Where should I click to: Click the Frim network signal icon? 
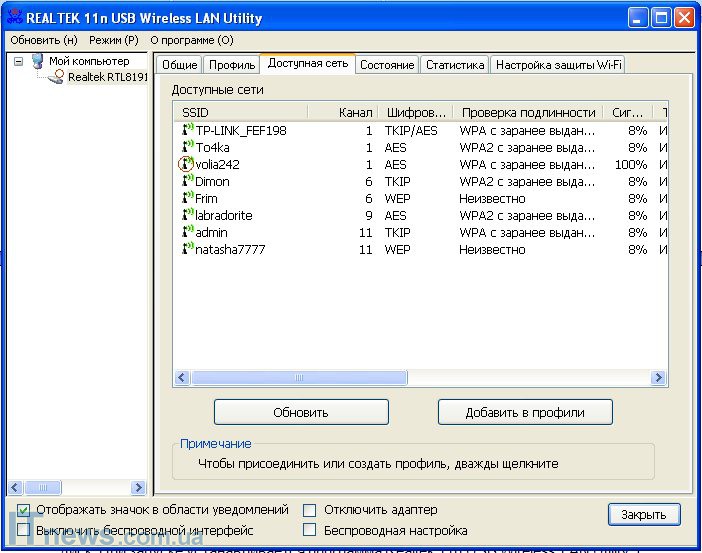(x=188, y=197)
